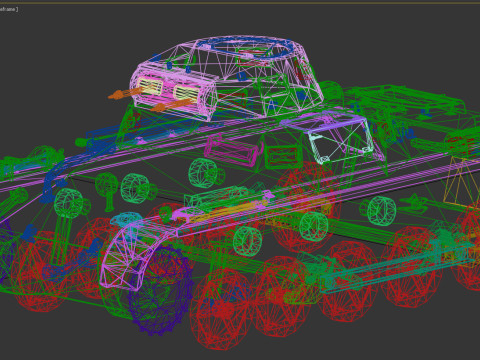Open the Wireframe shading viewport label menu

pos(8,9)
